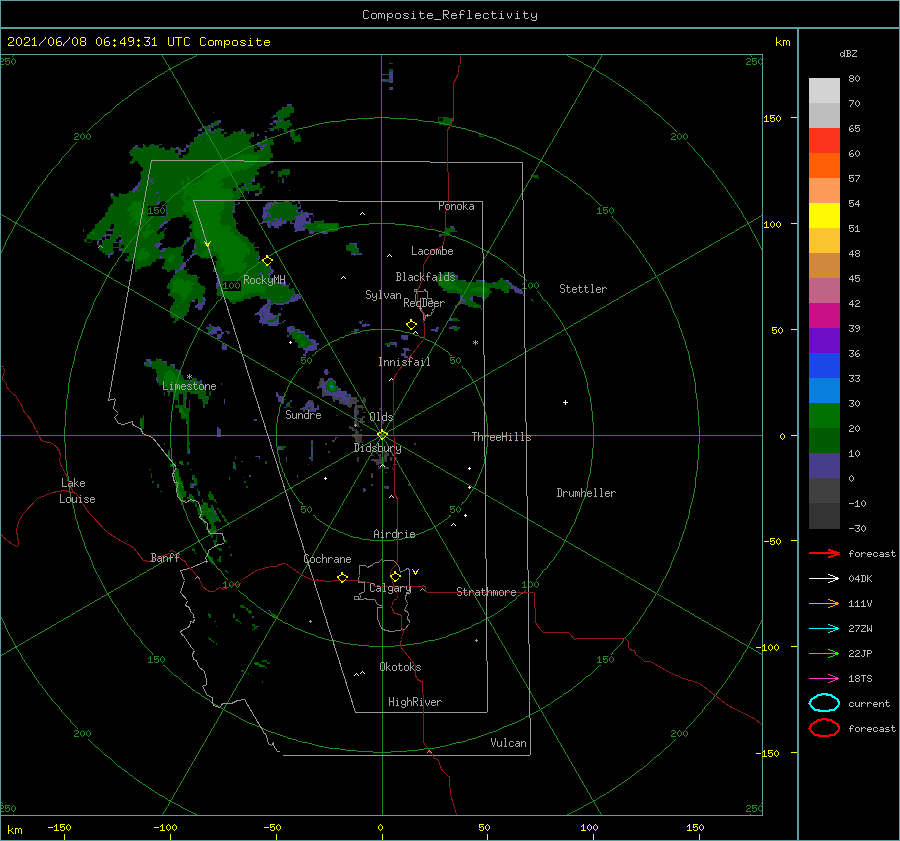Select the orange 60-57 dBZ color swatch
Image resolution: width=900 pixels, height=841 pixels.
824,166
